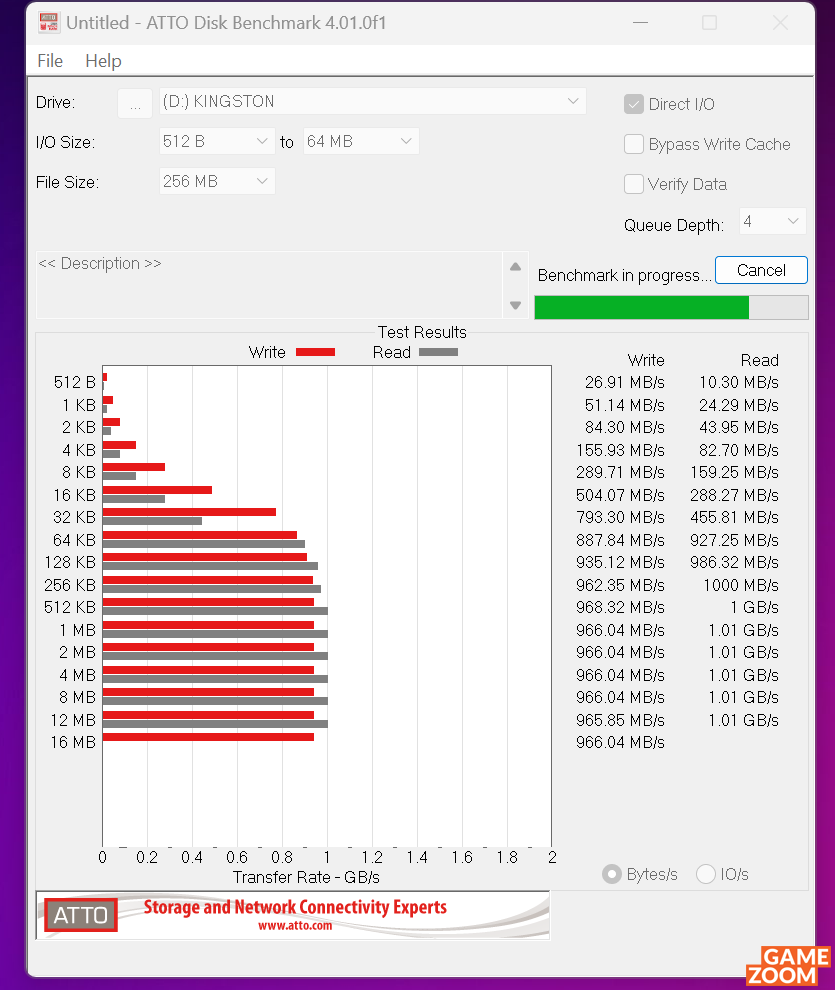Click the 256 KB row label in chart
The image size is (835, 990).
[70, 585]
